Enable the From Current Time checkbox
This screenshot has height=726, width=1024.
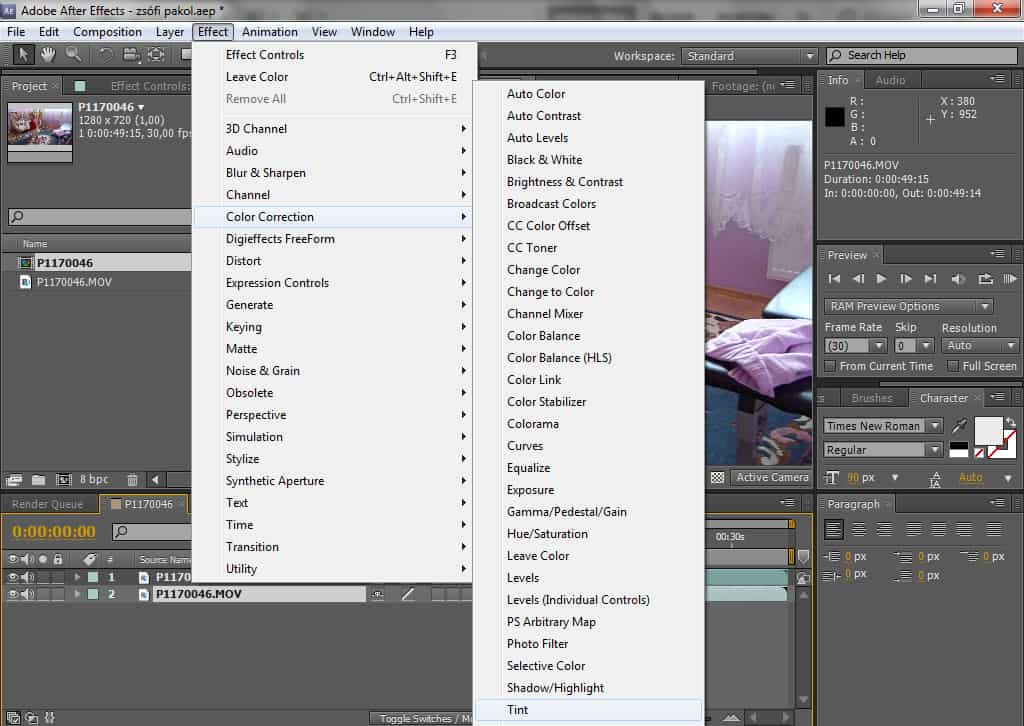(831, 366)
